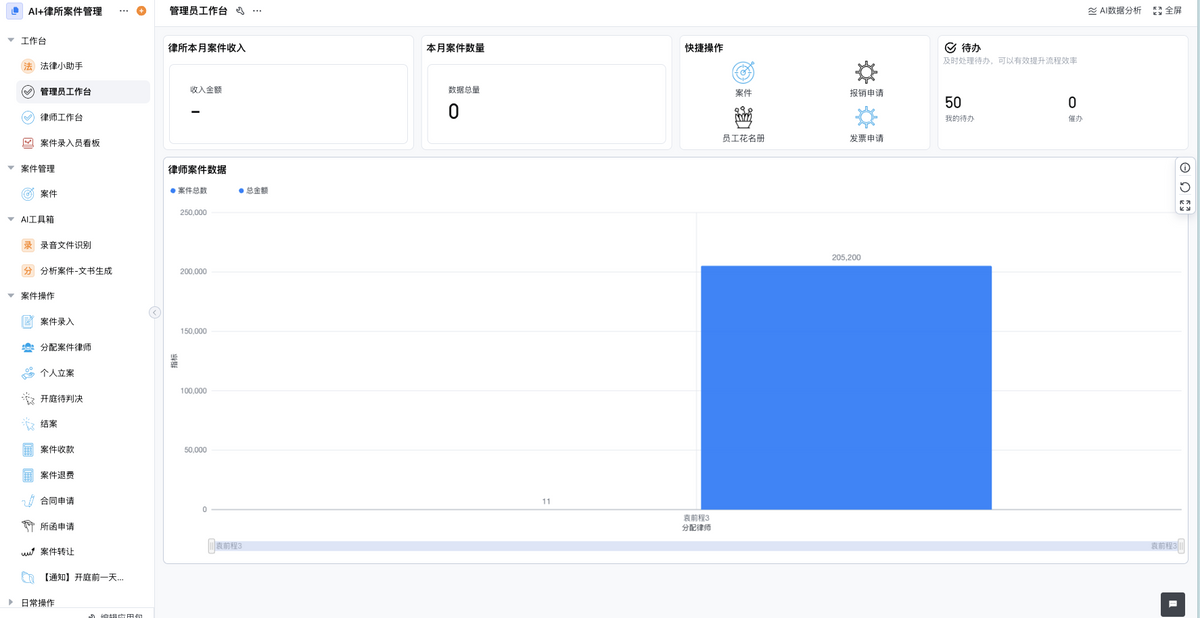This screenshot has width=1200, height=618.
Task: Open the more menu beside app name
Action: pos(124,11)
